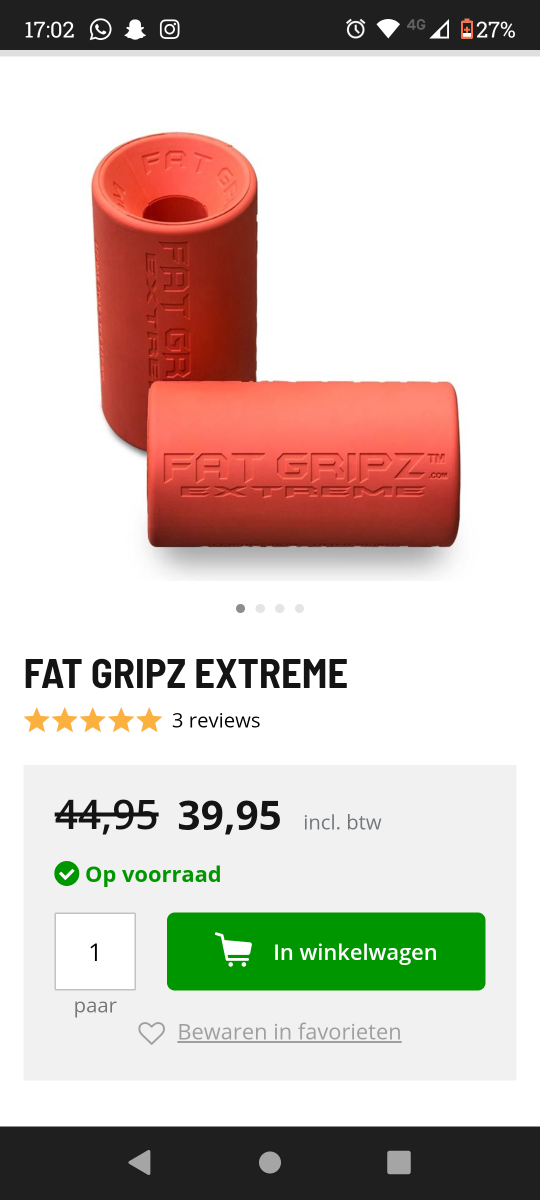540x1200 pixels.
Task: Open Bewaren in favorieten link
Action: click(x=289, y=1032)
